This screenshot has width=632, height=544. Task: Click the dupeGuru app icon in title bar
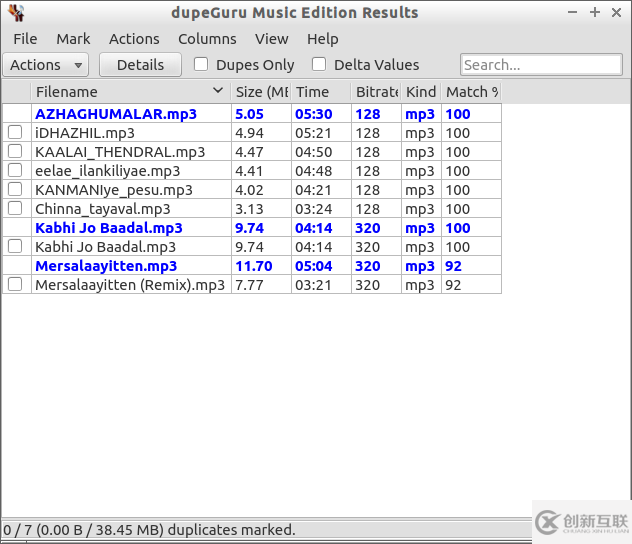(x=17, y=12)
